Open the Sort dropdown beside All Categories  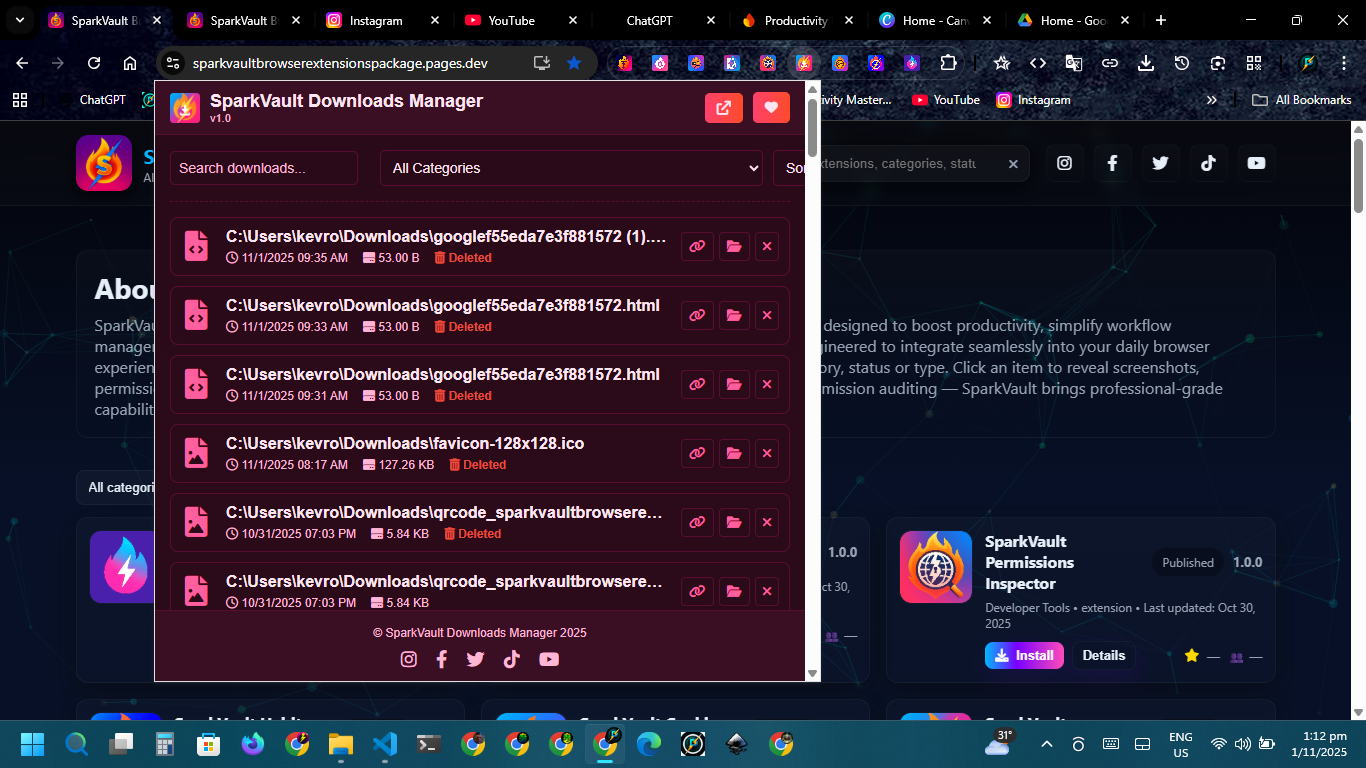(x=790, y=168)
